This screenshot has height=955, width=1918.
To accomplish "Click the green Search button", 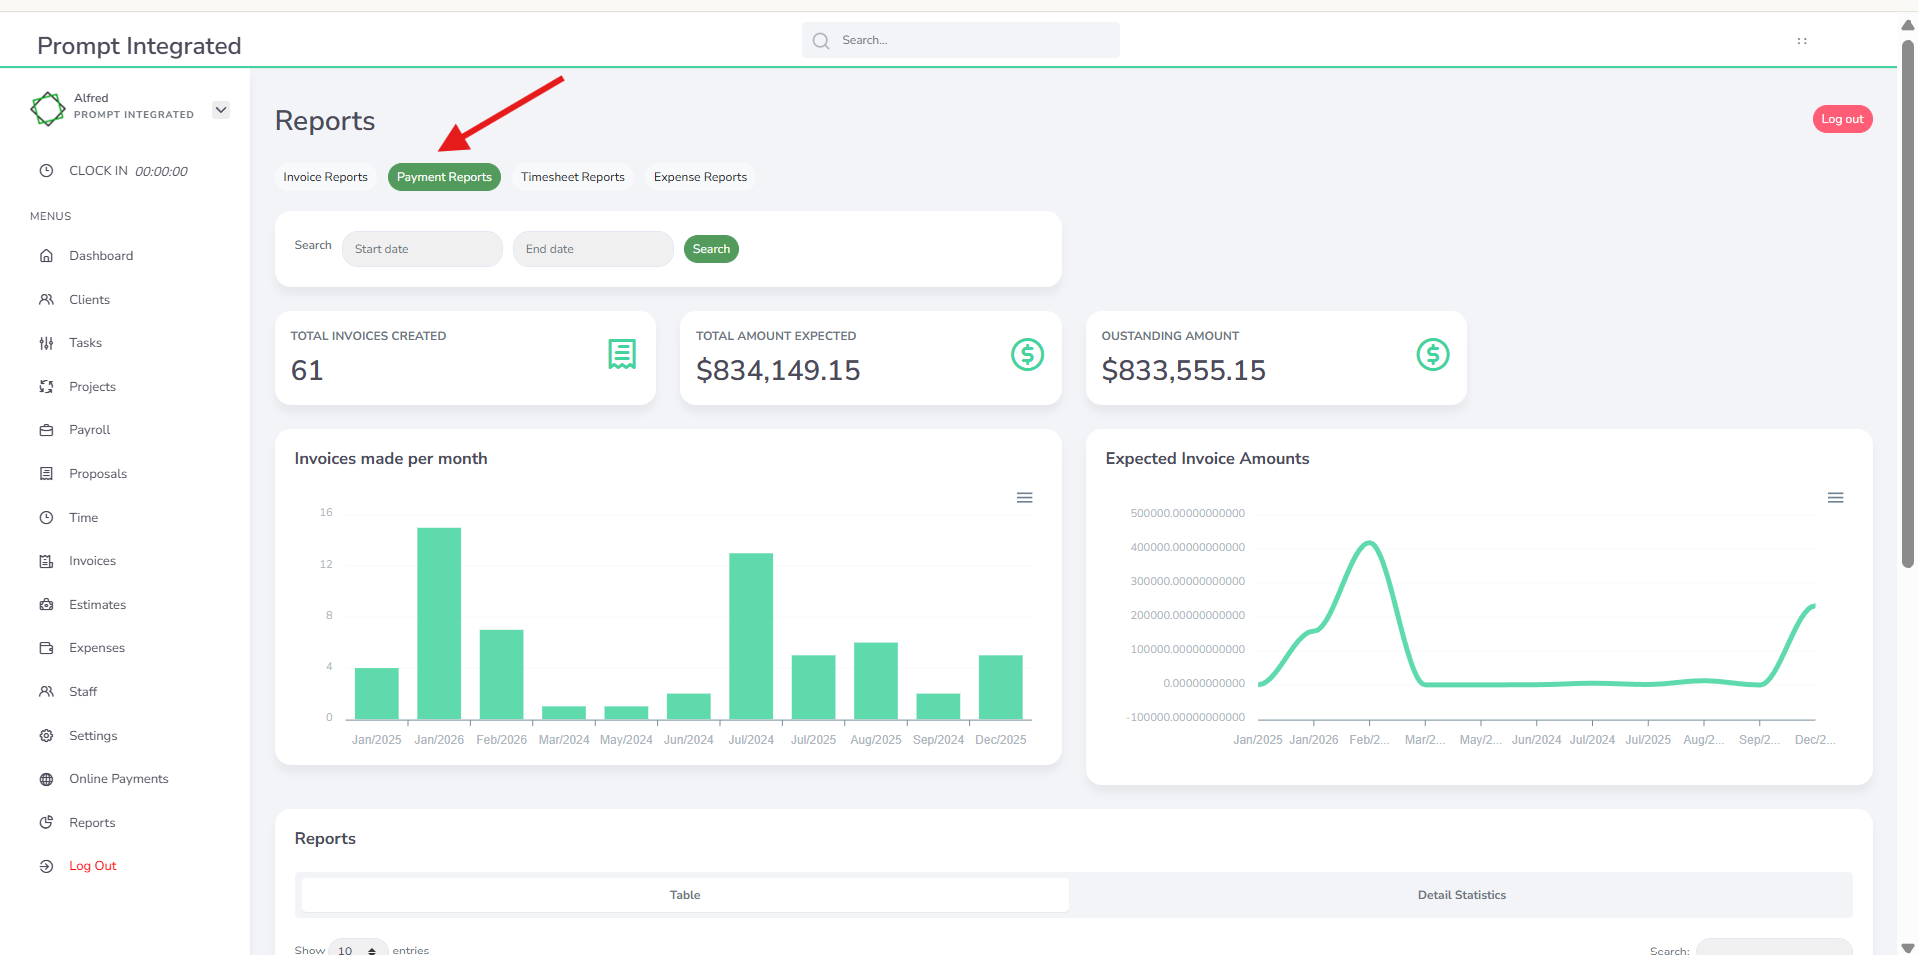I will [x=711, y=249].
